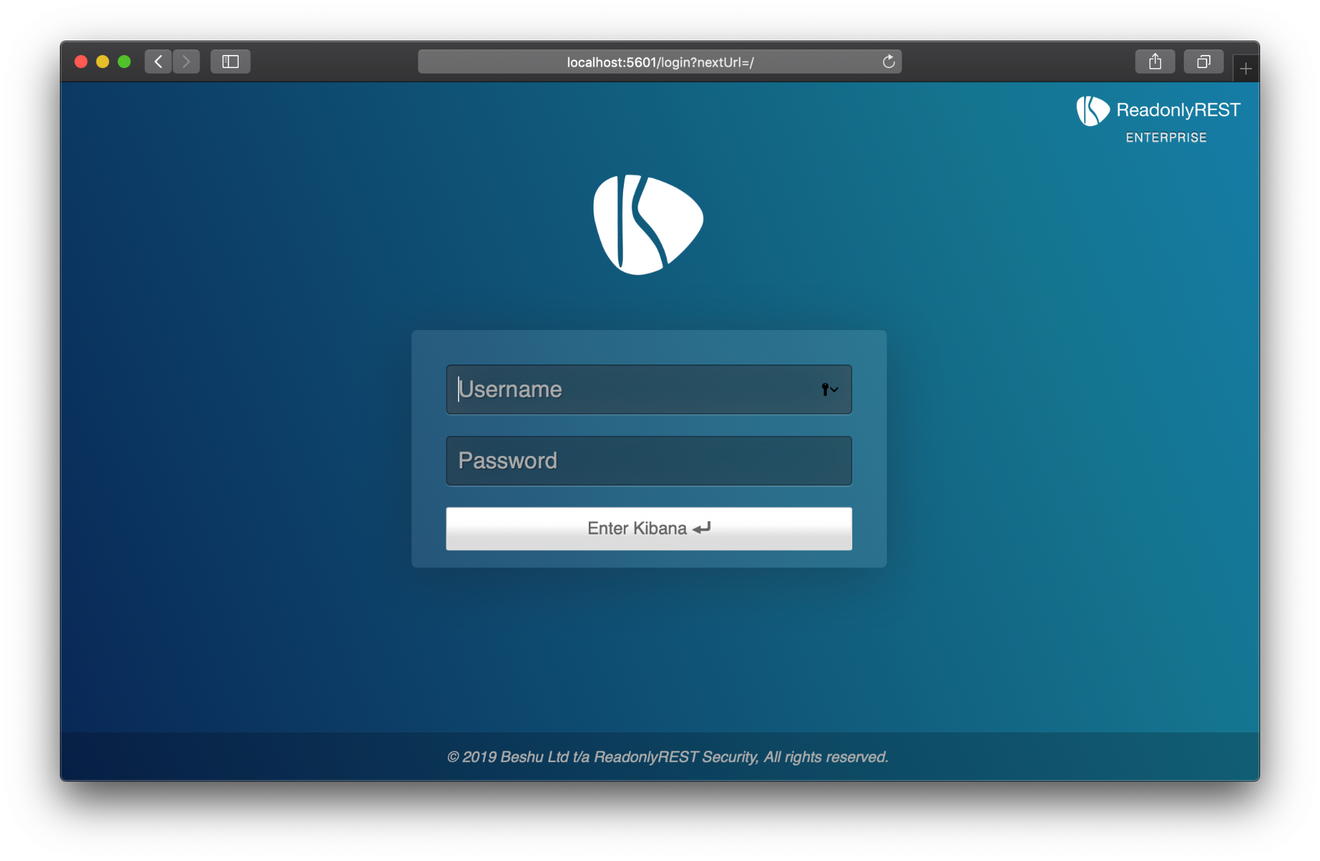Toggle the Safari sidebar panel
The width and height of the screenshot is (1320, 861).
(230, 62)
